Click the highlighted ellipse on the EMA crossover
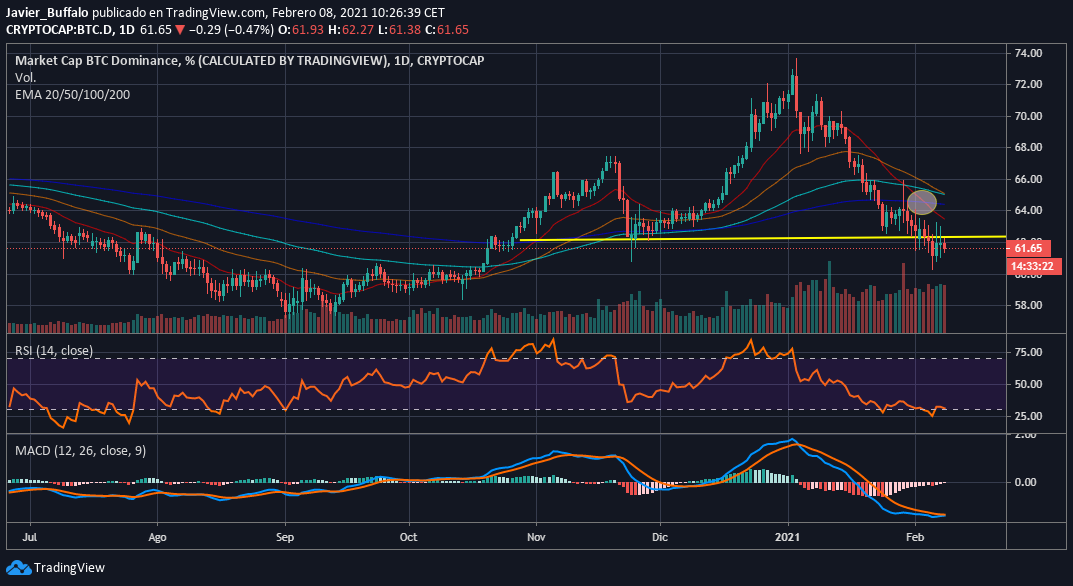 point(921,201)
